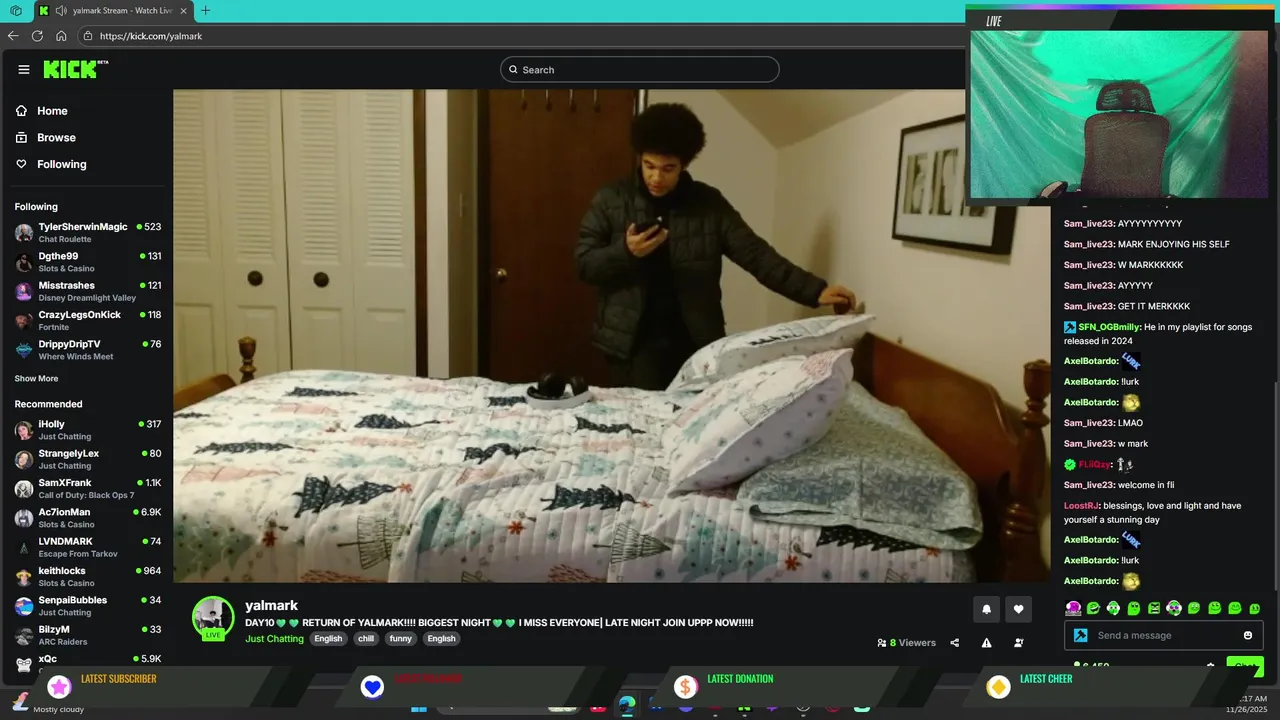This screenshot has height=720, width=1280.
Task: Reload the page with refresh icon
Action: coord(37,36)
